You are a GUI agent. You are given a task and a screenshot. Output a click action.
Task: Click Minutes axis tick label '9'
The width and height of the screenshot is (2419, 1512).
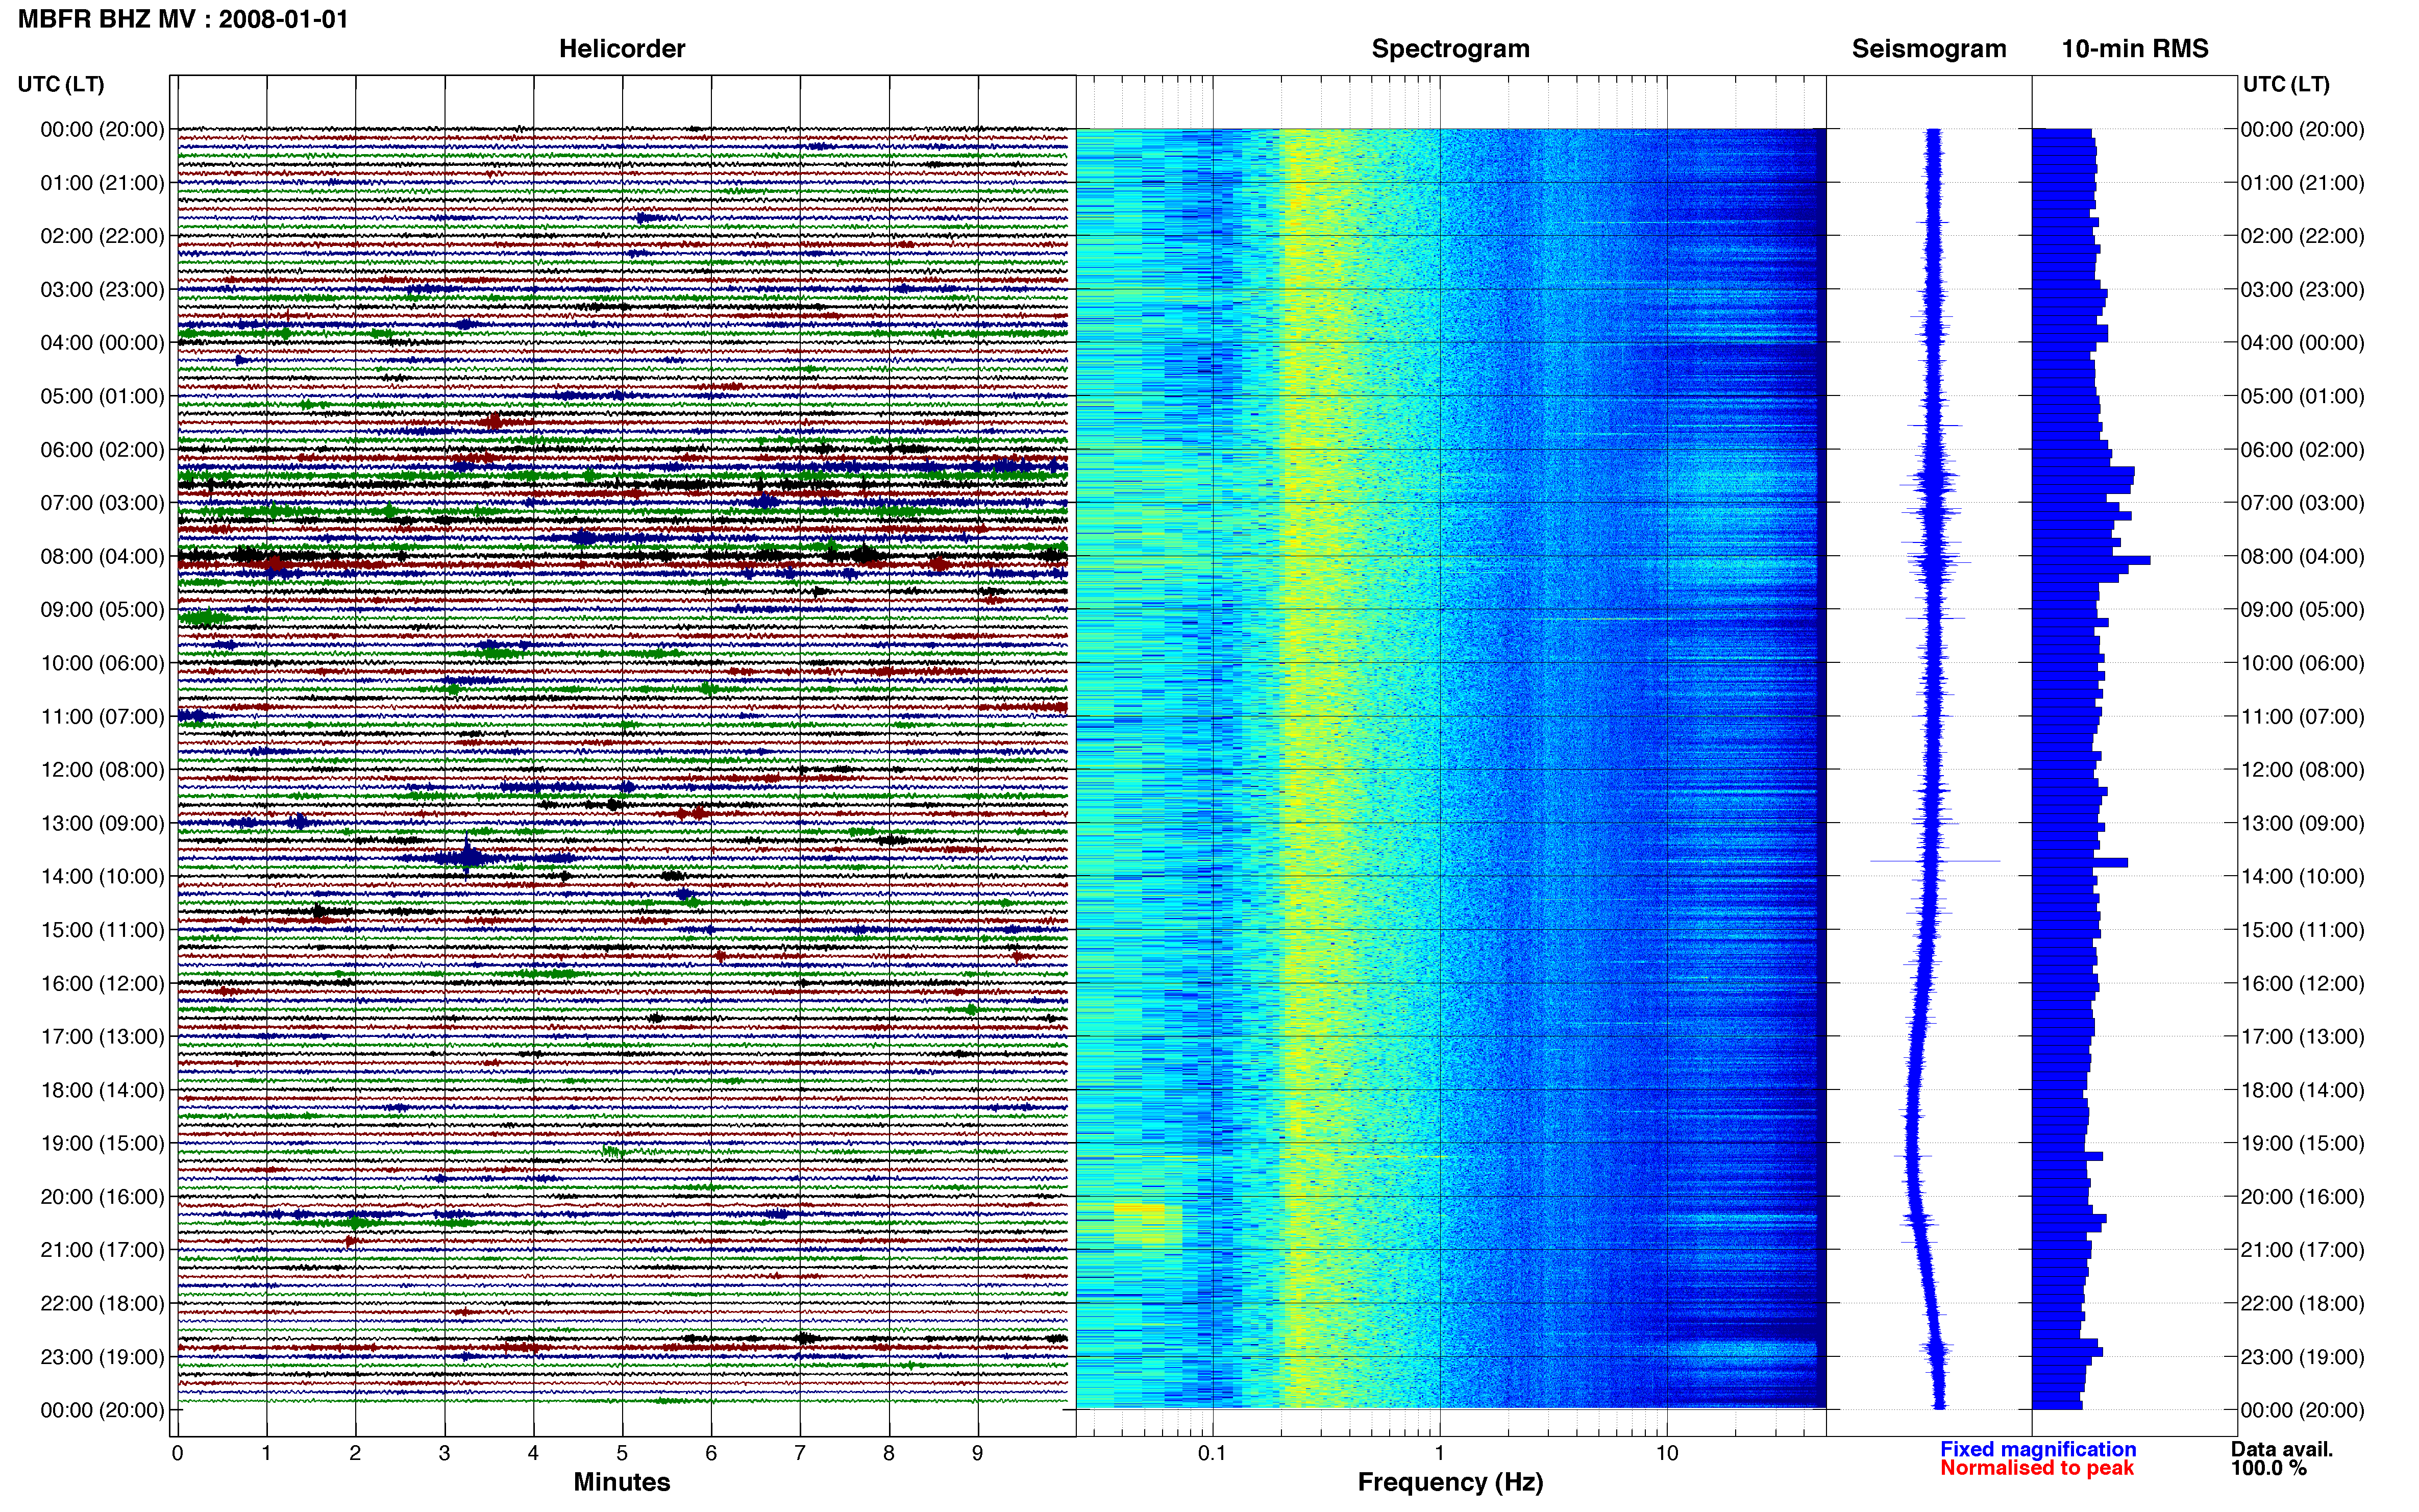978,1453
